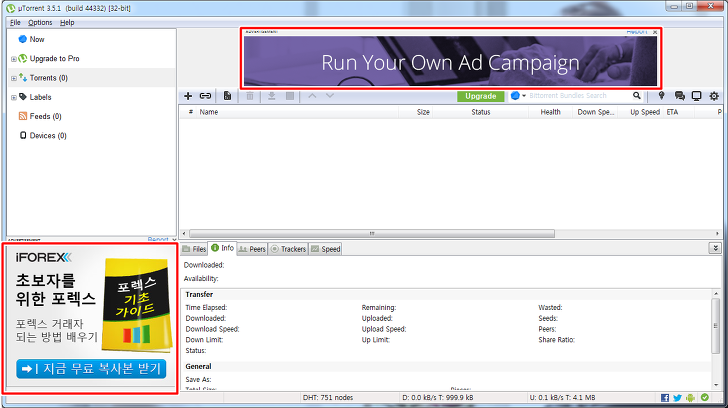Image resolution: width=728 pixels, height=408 pixels.
Task: Expand the Torrents tree node
Action: click(x=14, y=78)
